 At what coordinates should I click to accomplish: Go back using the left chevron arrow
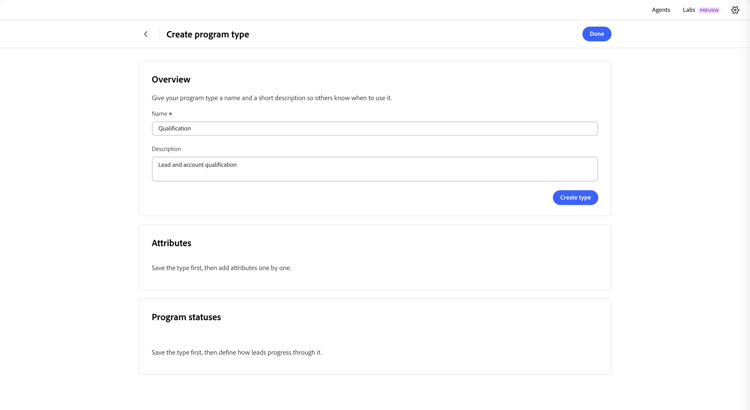coord(146,34)
